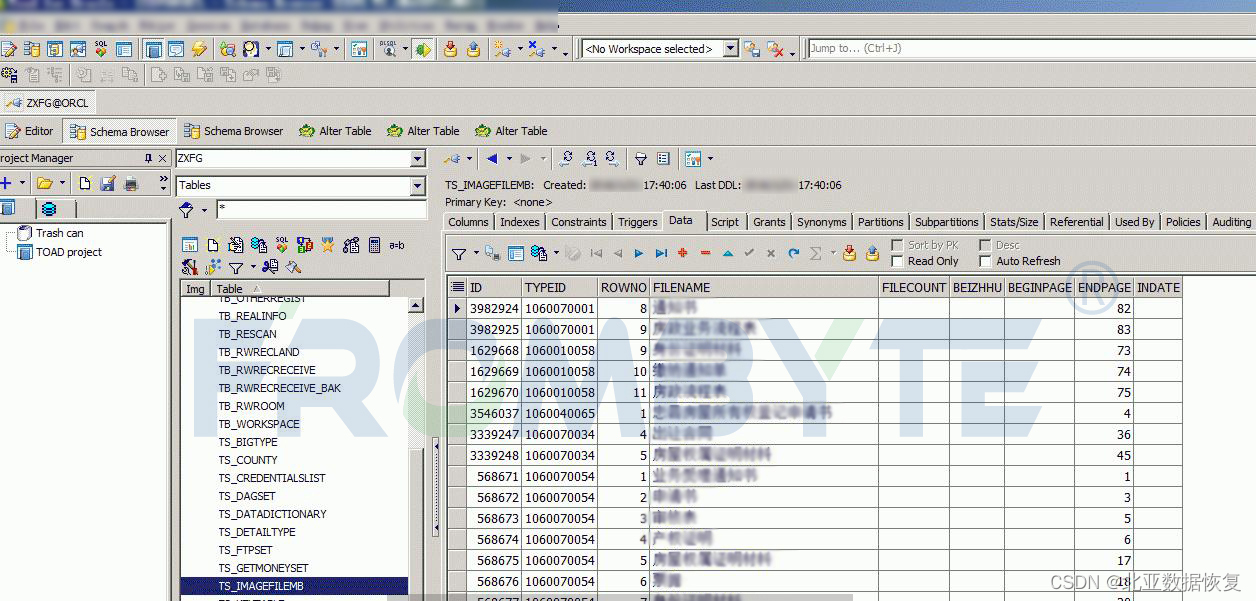This screenshot has height=601, width=1256.
Task: Click the calculator icon in object toolbar
Action: [374, 245]
